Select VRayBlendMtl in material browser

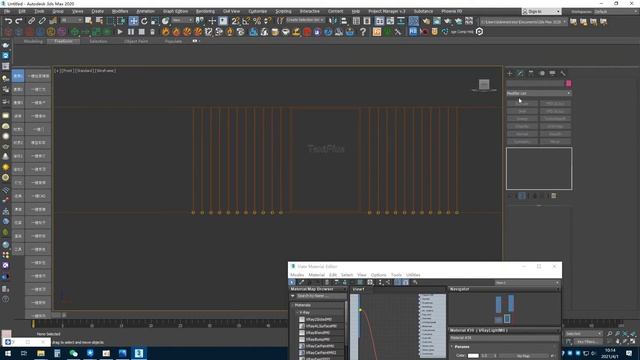pos(318,333)
